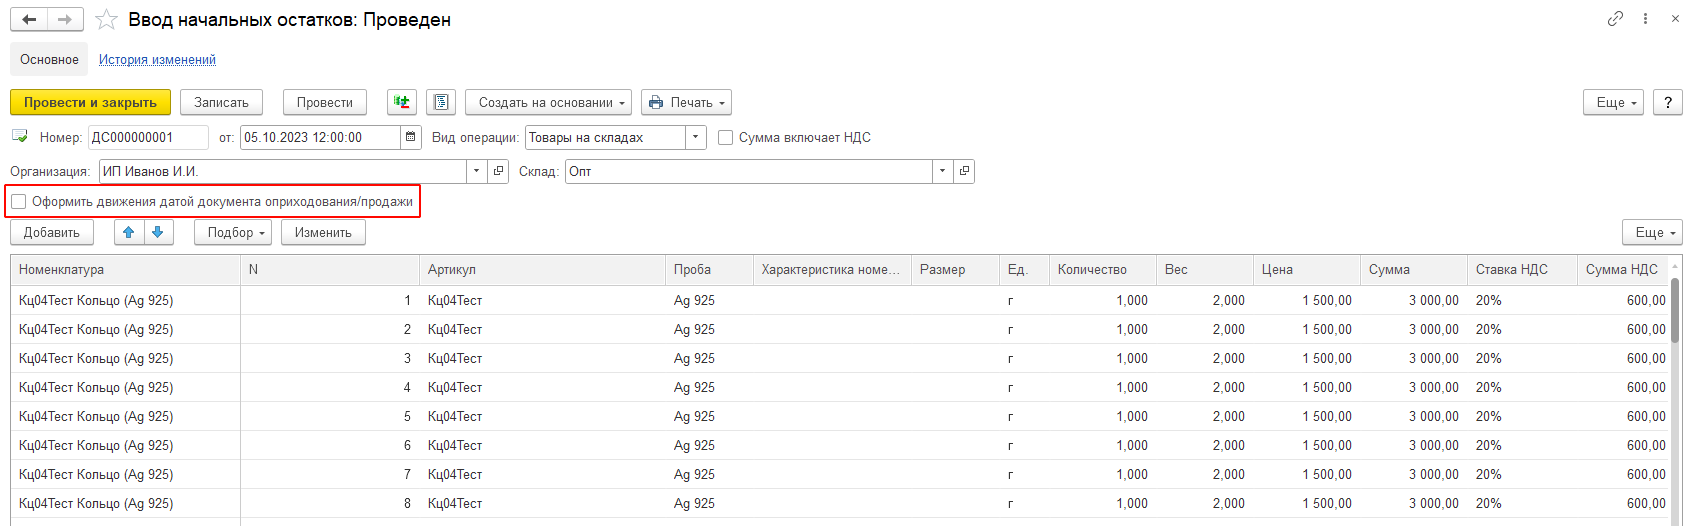Screen dimensions: 1690x526
Task: Click the Склад input with 'Опт'
Action: (x=749, y=171)
